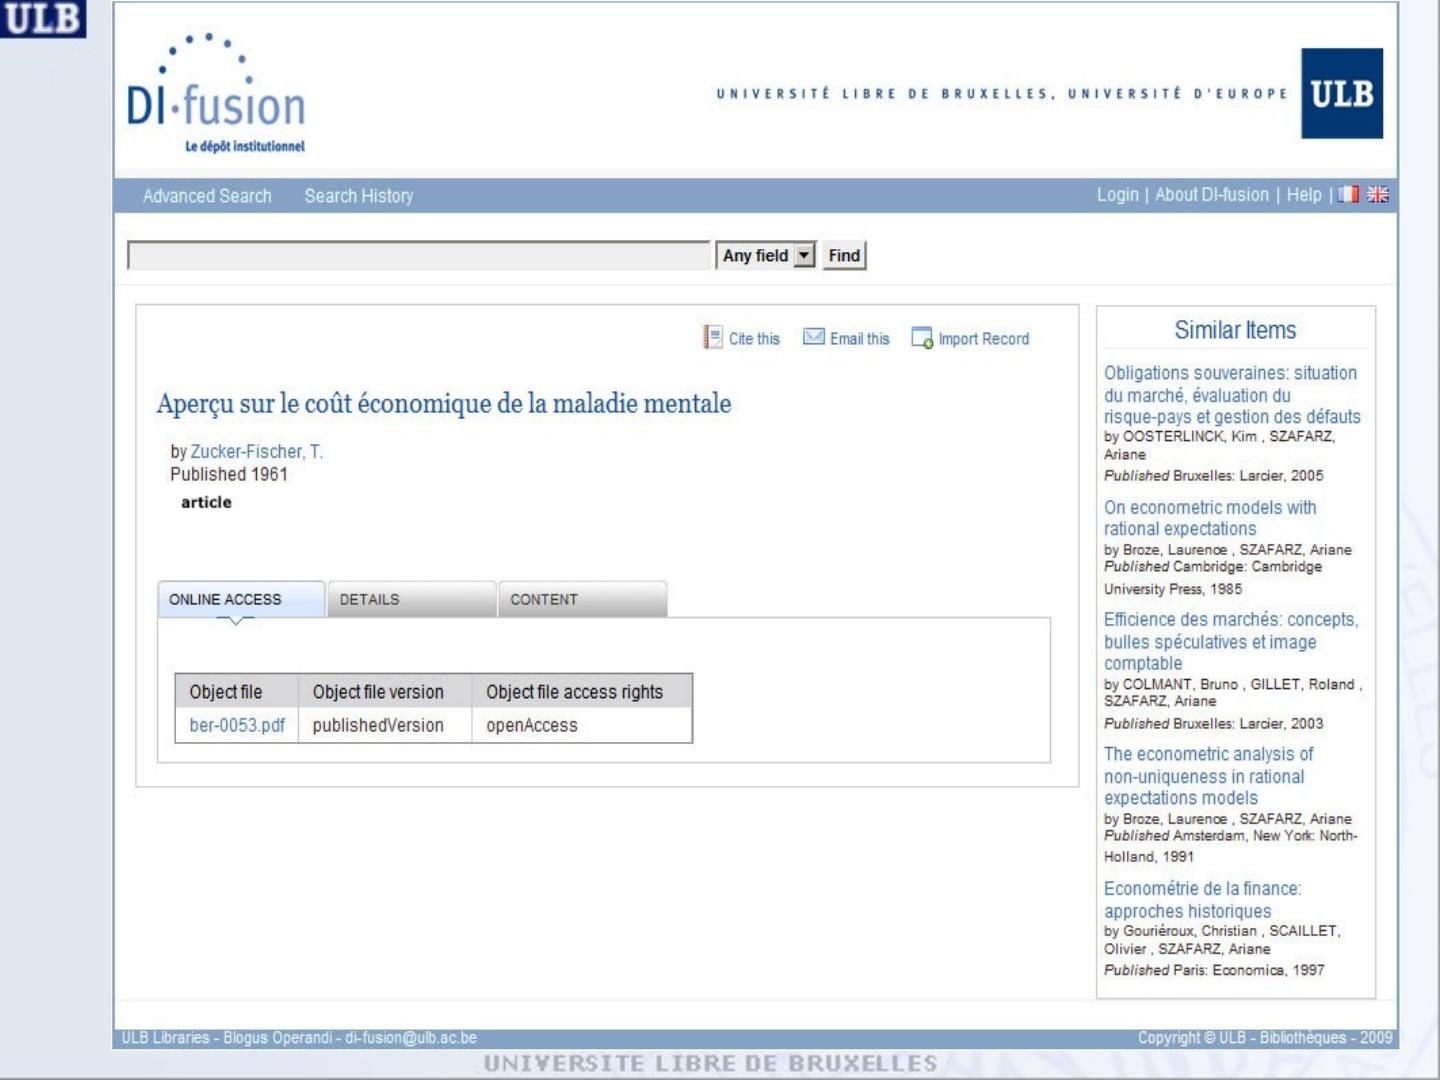Viewport: 1440px width, 1080px height.
Task: Open On econometric models with rational expectations
Action: coord(1210,518)
